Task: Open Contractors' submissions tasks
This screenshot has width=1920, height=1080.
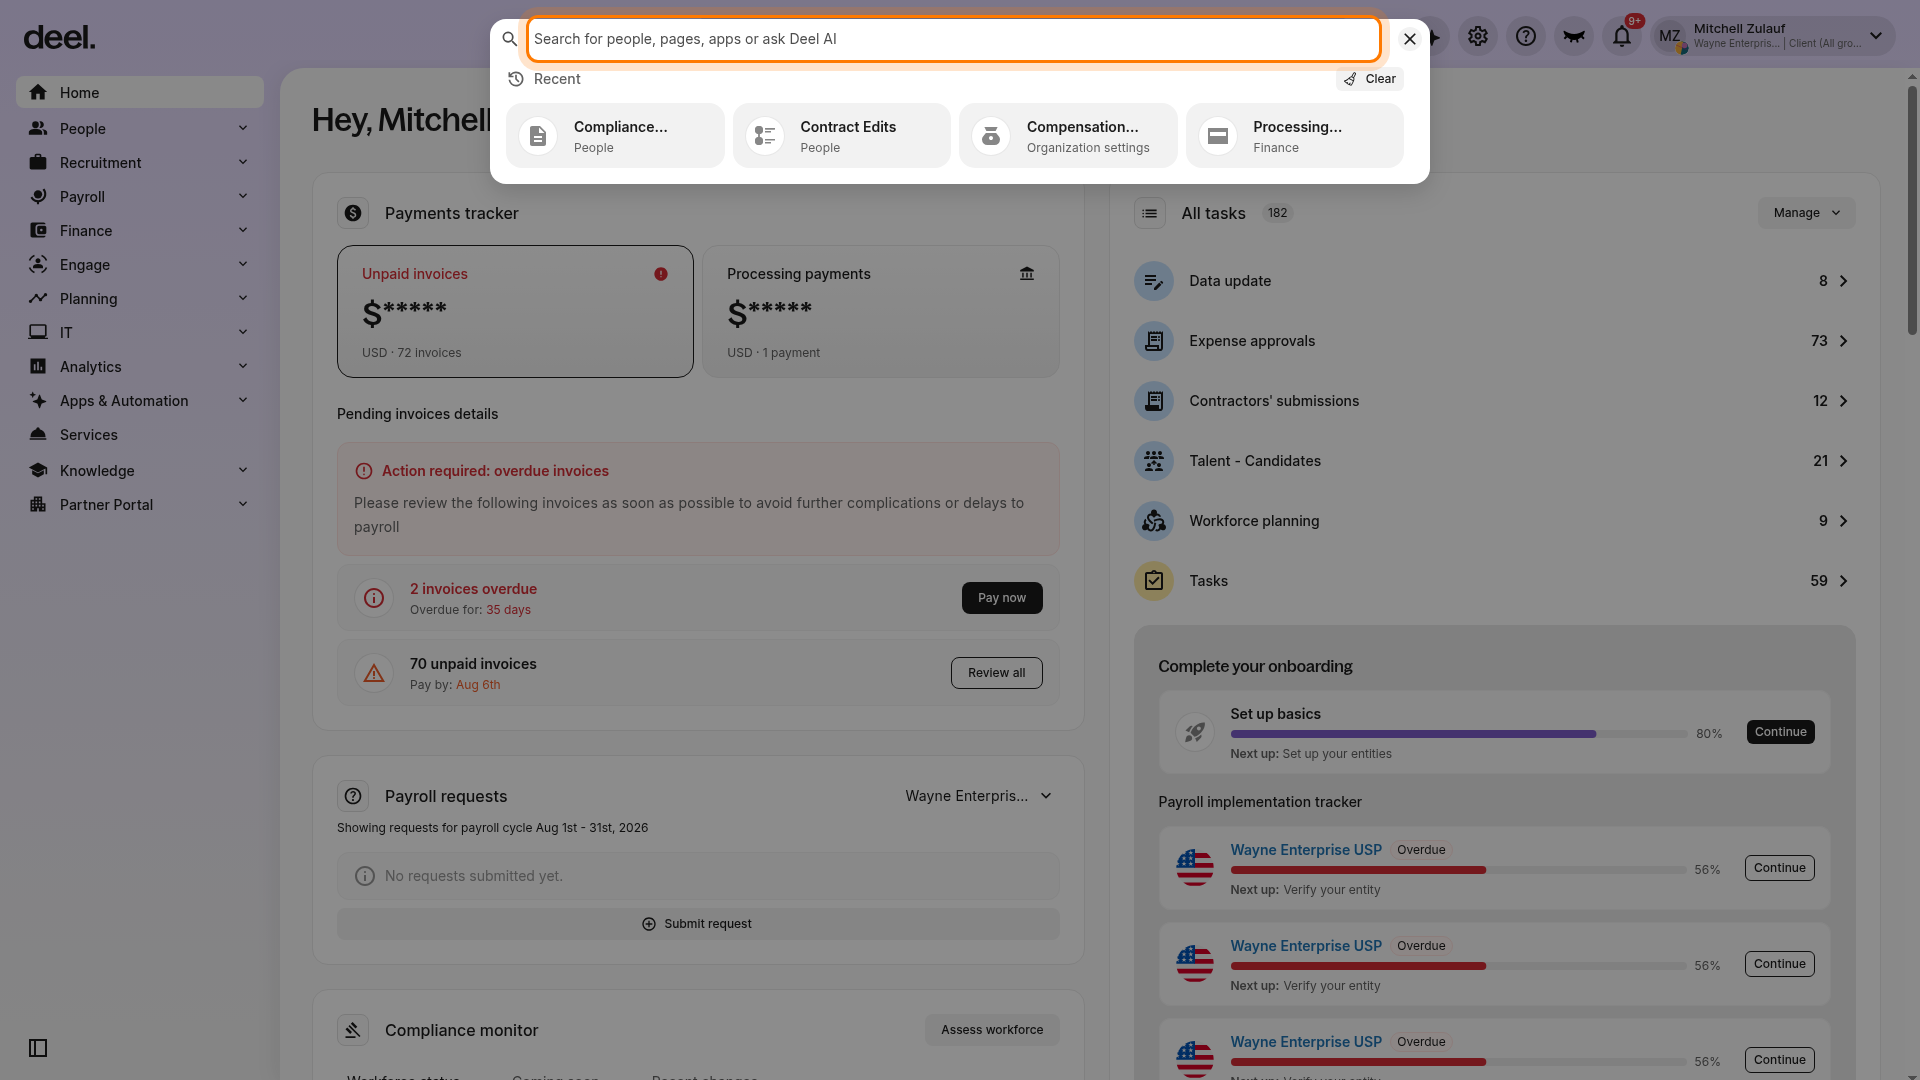Action: coord(1495,401)
